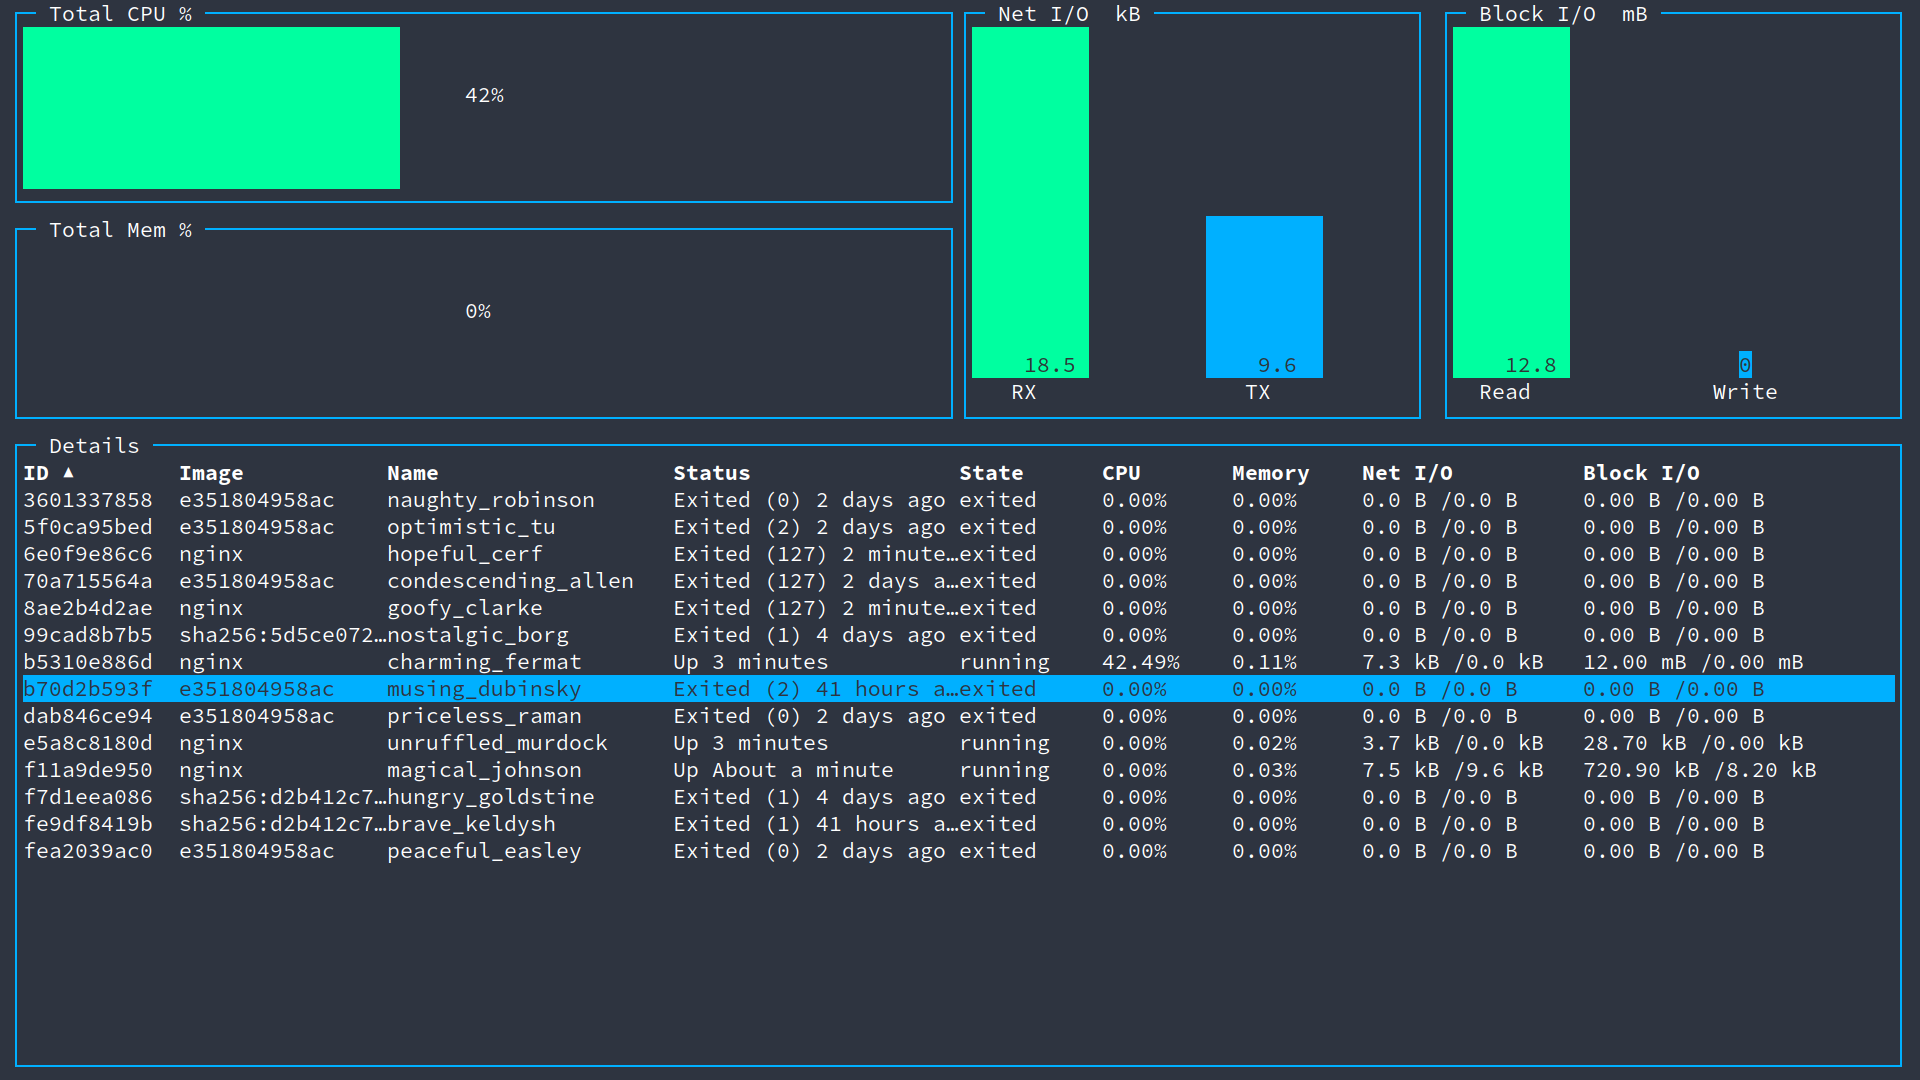Click the State column header

pyautogui.click(x=990, y=473)
